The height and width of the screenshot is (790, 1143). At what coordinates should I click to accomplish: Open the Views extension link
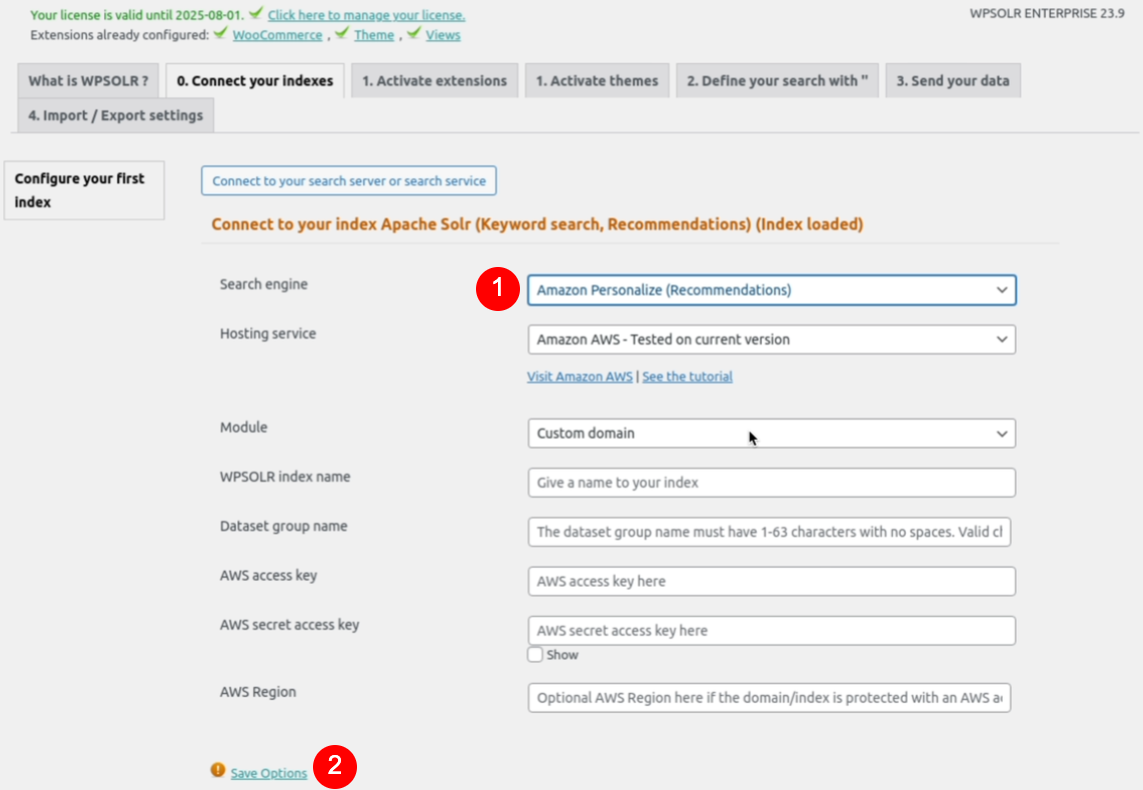coord(443,35)
